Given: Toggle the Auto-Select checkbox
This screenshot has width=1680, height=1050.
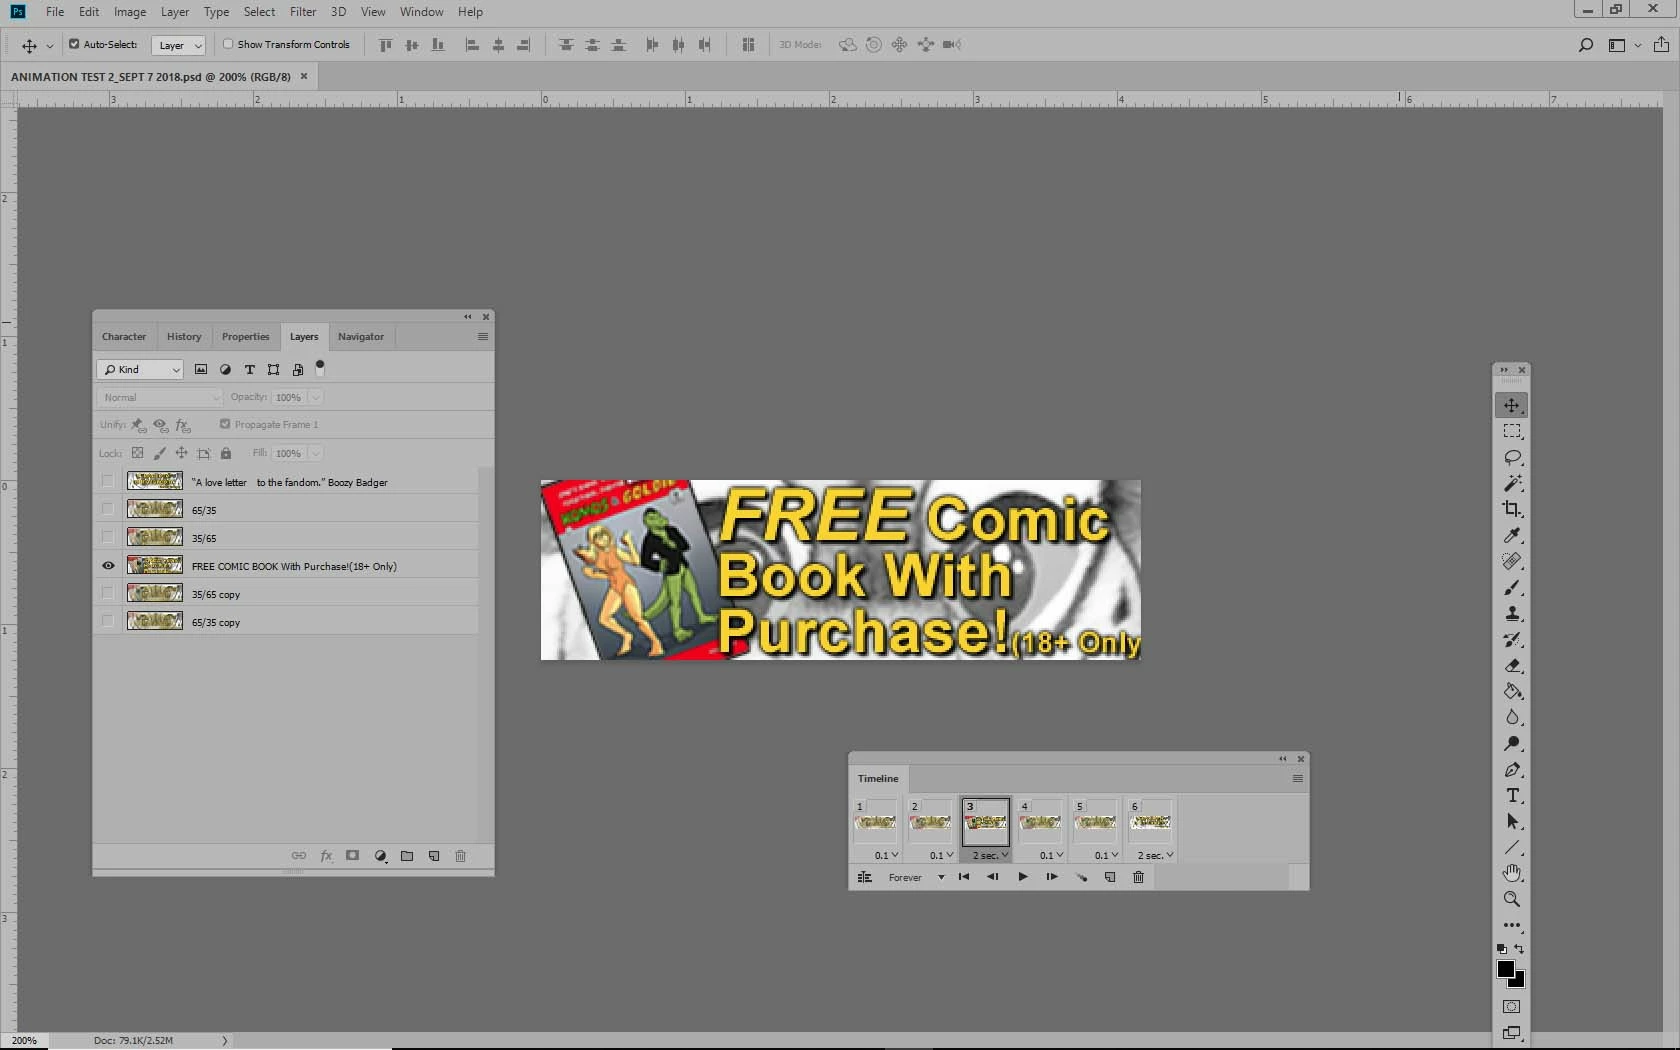Looking at the screenshot, I should point(74,44).
